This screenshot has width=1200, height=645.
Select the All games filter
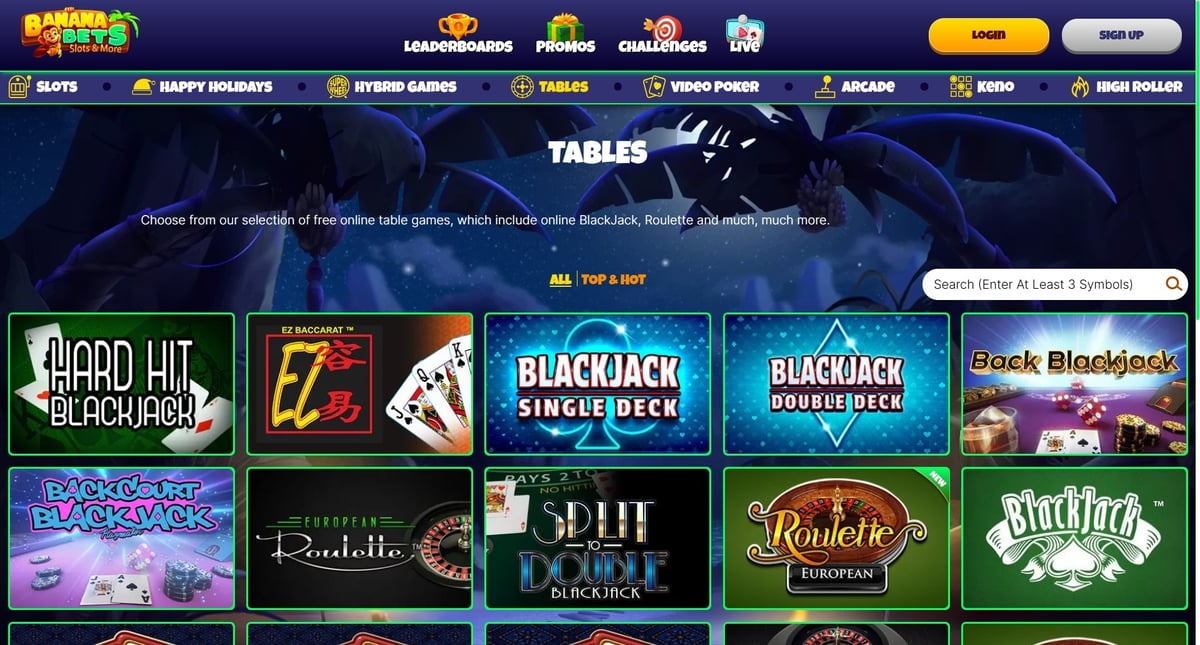(560, 280)
